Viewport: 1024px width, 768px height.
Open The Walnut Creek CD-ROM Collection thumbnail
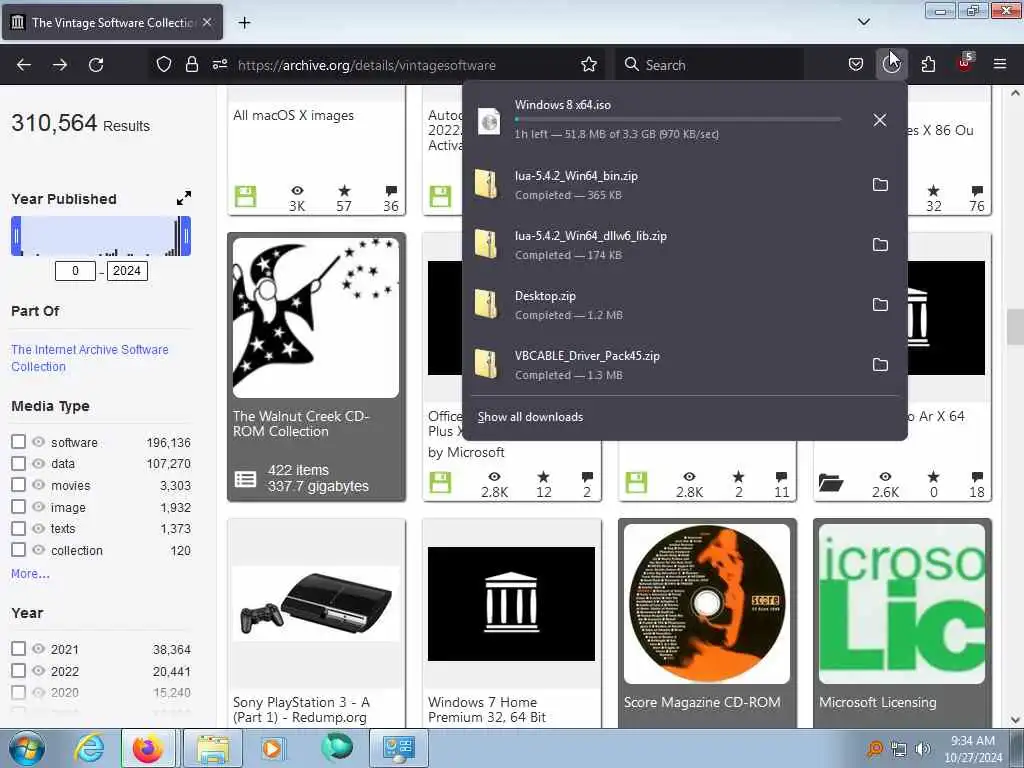(x=316, y=317)
